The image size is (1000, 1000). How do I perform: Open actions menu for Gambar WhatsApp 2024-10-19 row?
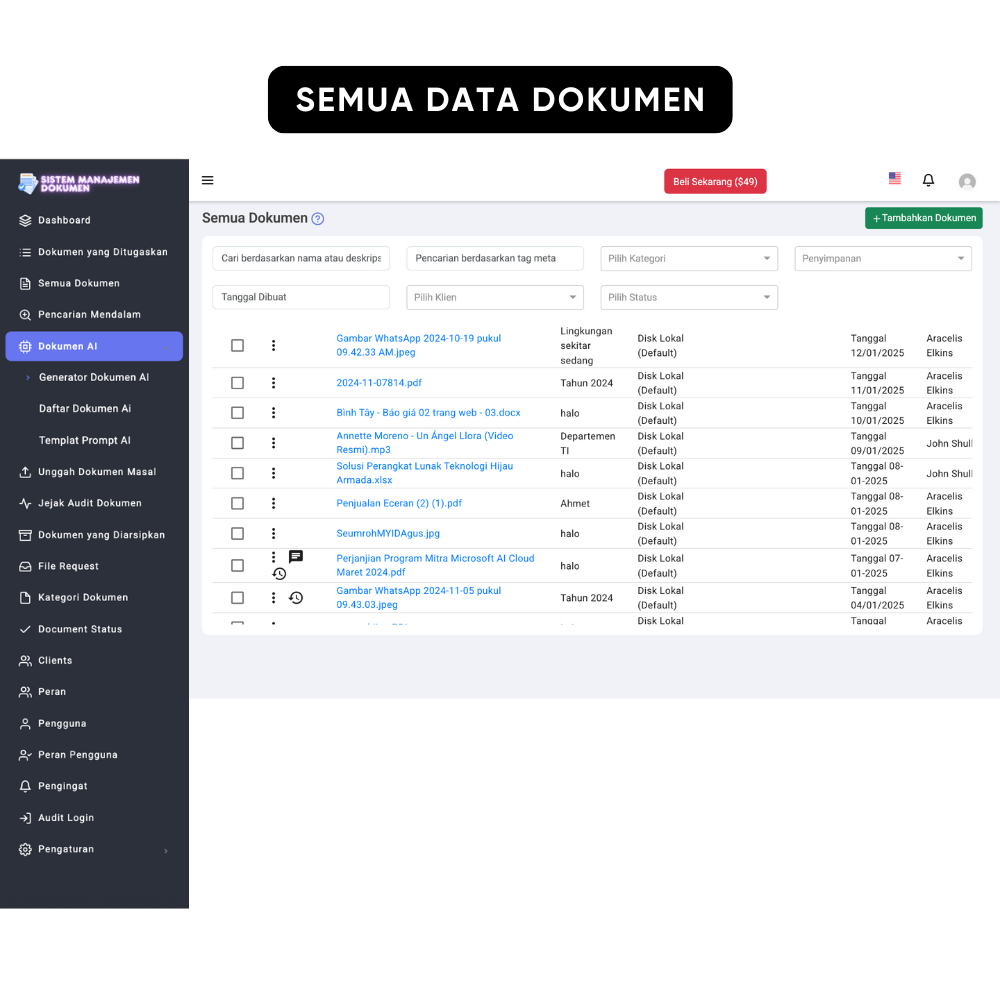(274, 345)
